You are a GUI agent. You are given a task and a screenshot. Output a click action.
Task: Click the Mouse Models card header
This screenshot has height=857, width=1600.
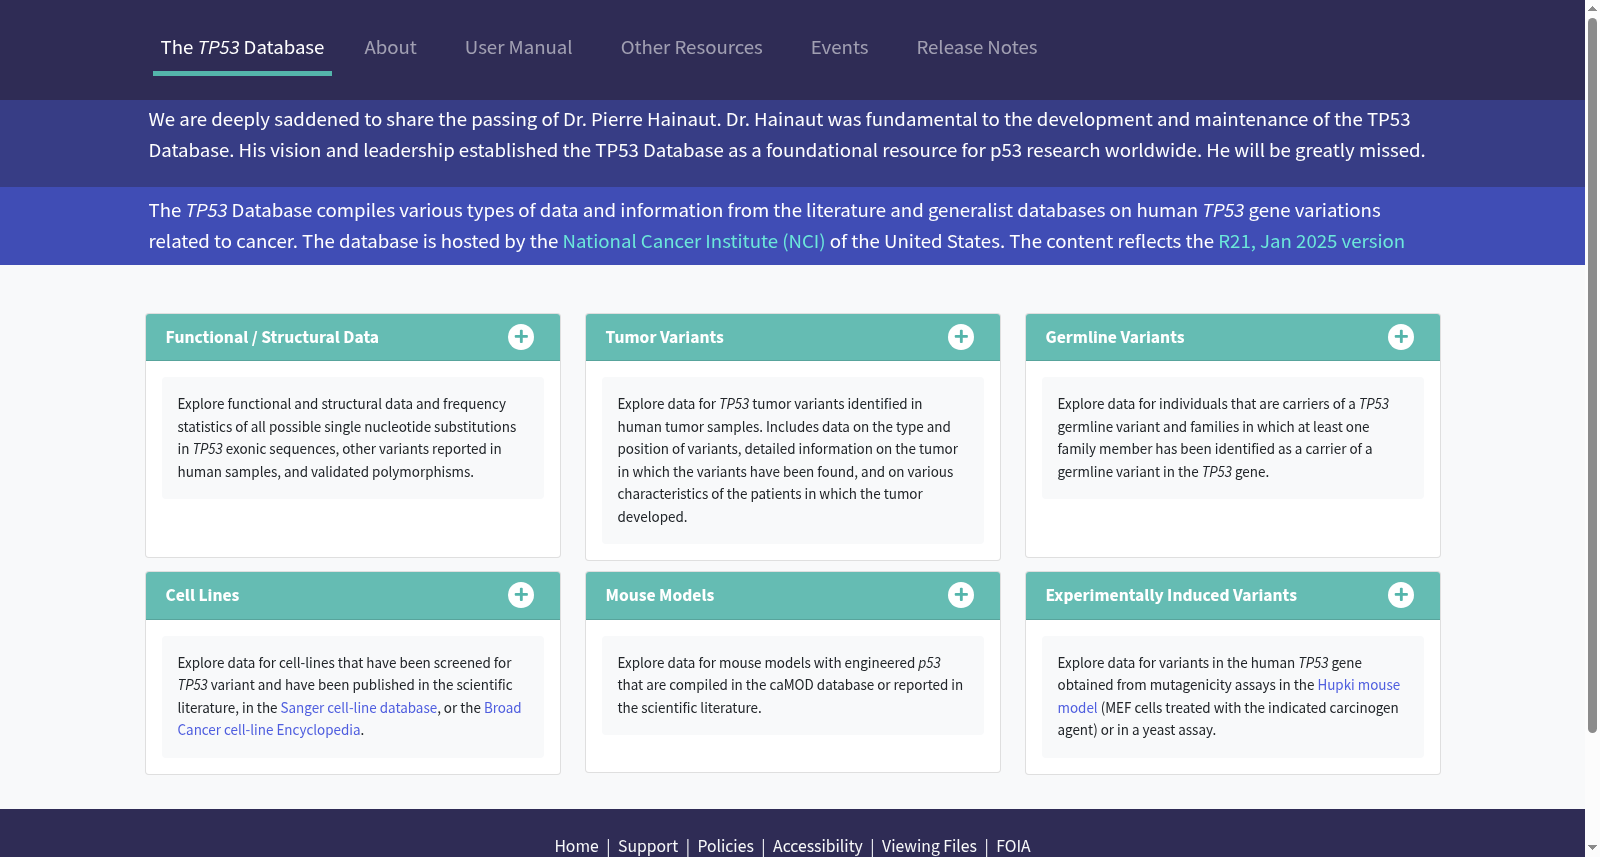coord(793,595)
